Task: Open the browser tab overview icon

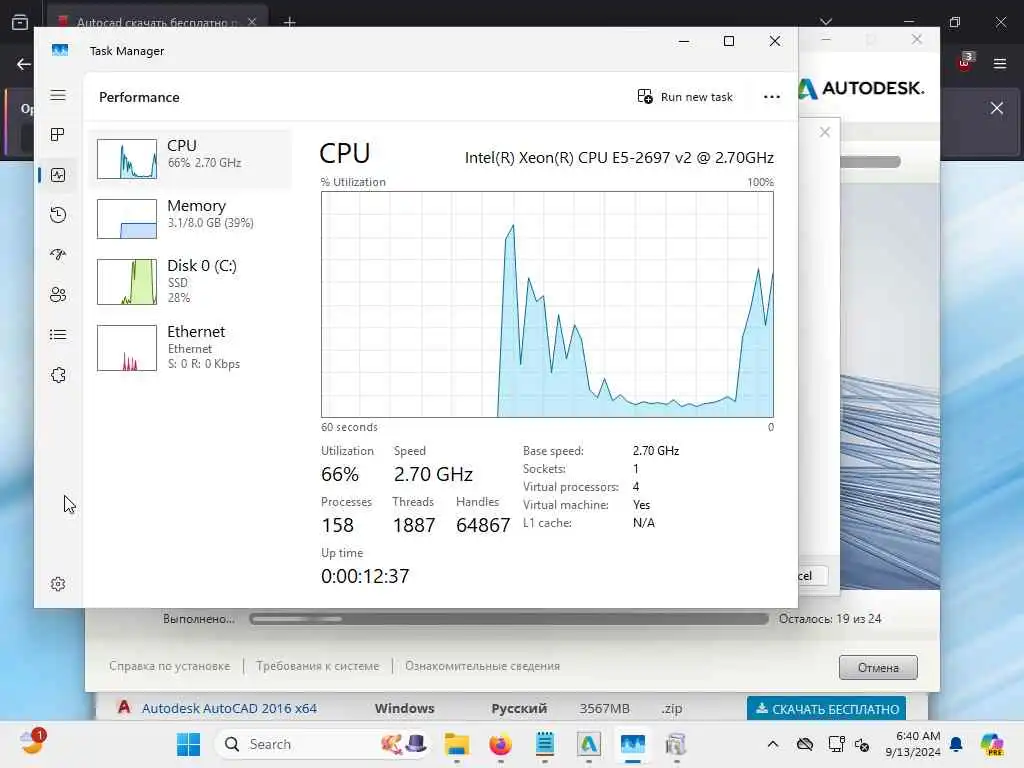Action: (20, 22)
